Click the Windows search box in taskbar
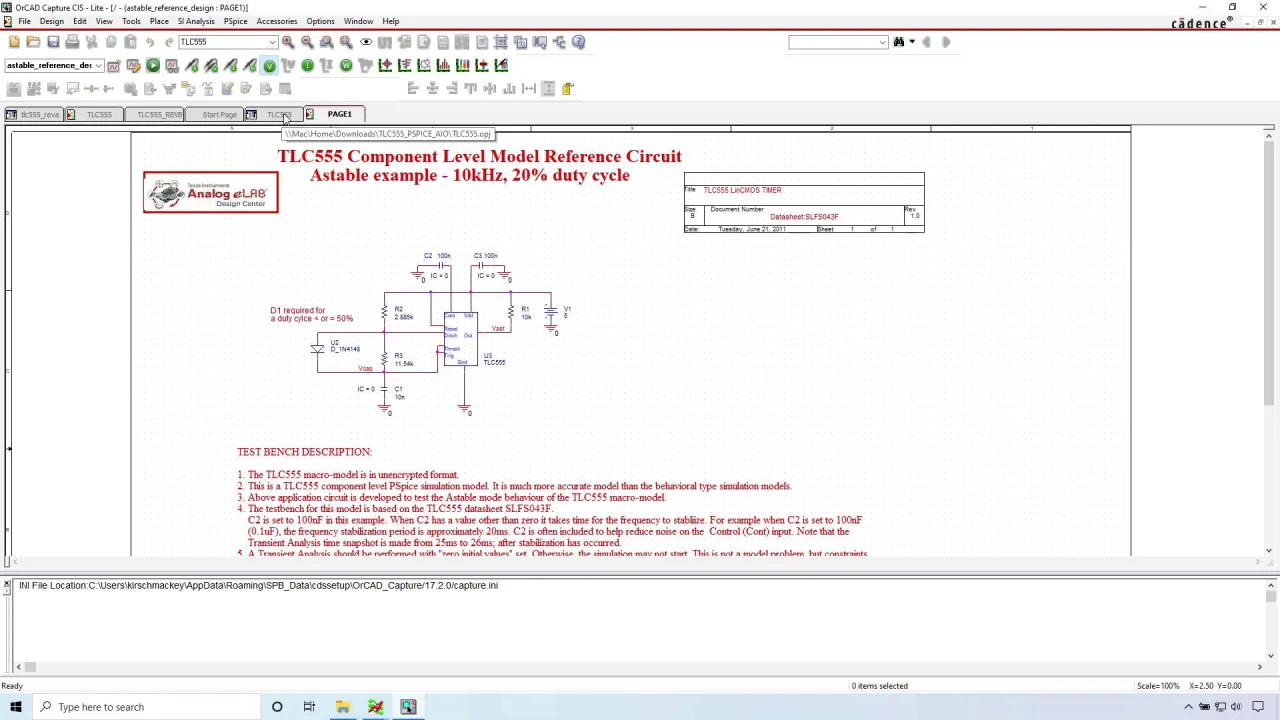The height and width of the screenshot is (720, 1280). coord(145,707)
